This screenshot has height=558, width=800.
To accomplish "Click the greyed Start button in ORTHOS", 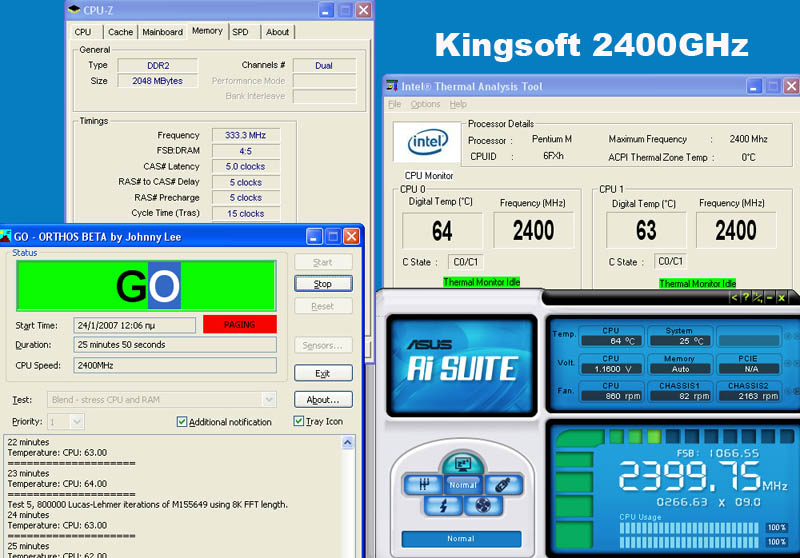I will click(x=323, y=262).
